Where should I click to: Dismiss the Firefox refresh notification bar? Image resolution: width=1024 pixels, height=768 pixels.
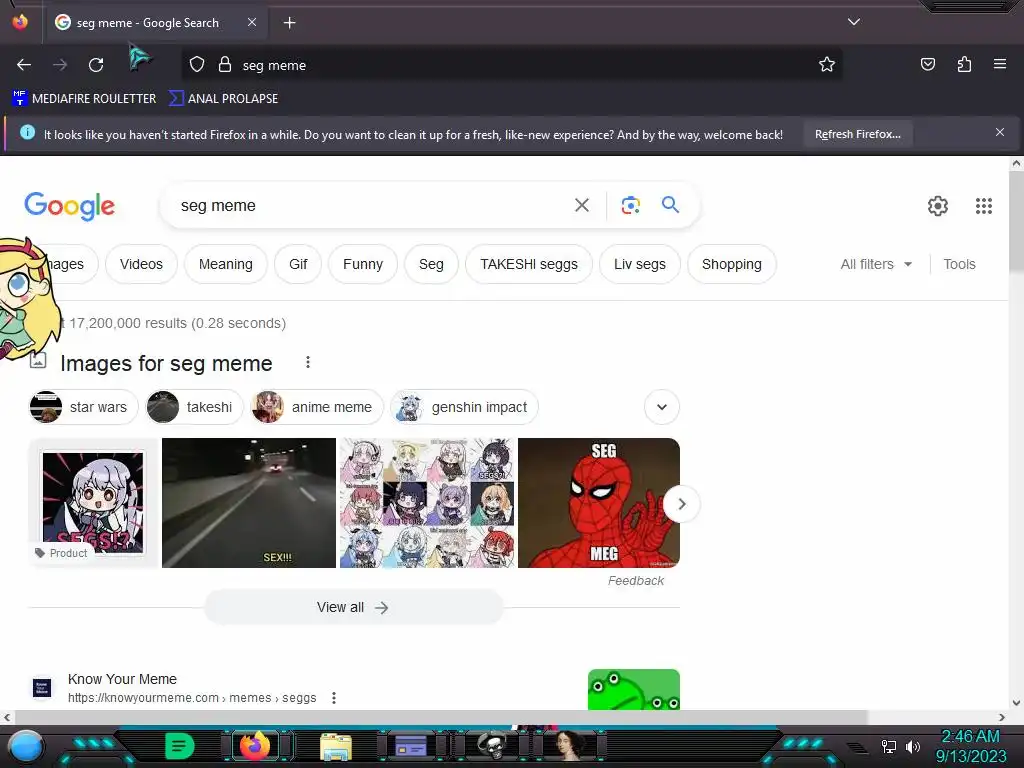coord(999,133)
